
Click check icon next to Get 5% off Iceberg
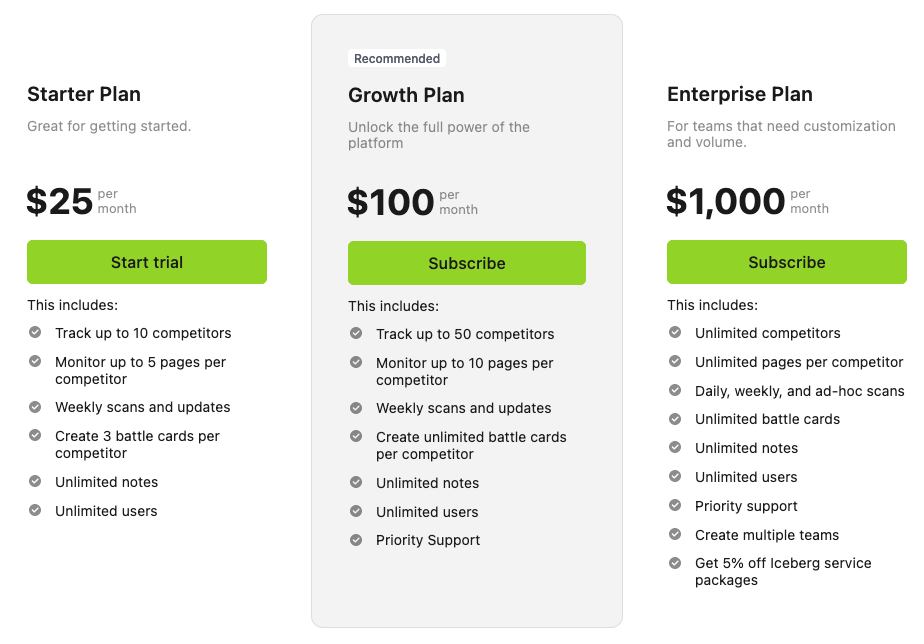click(x=675, y=563)
